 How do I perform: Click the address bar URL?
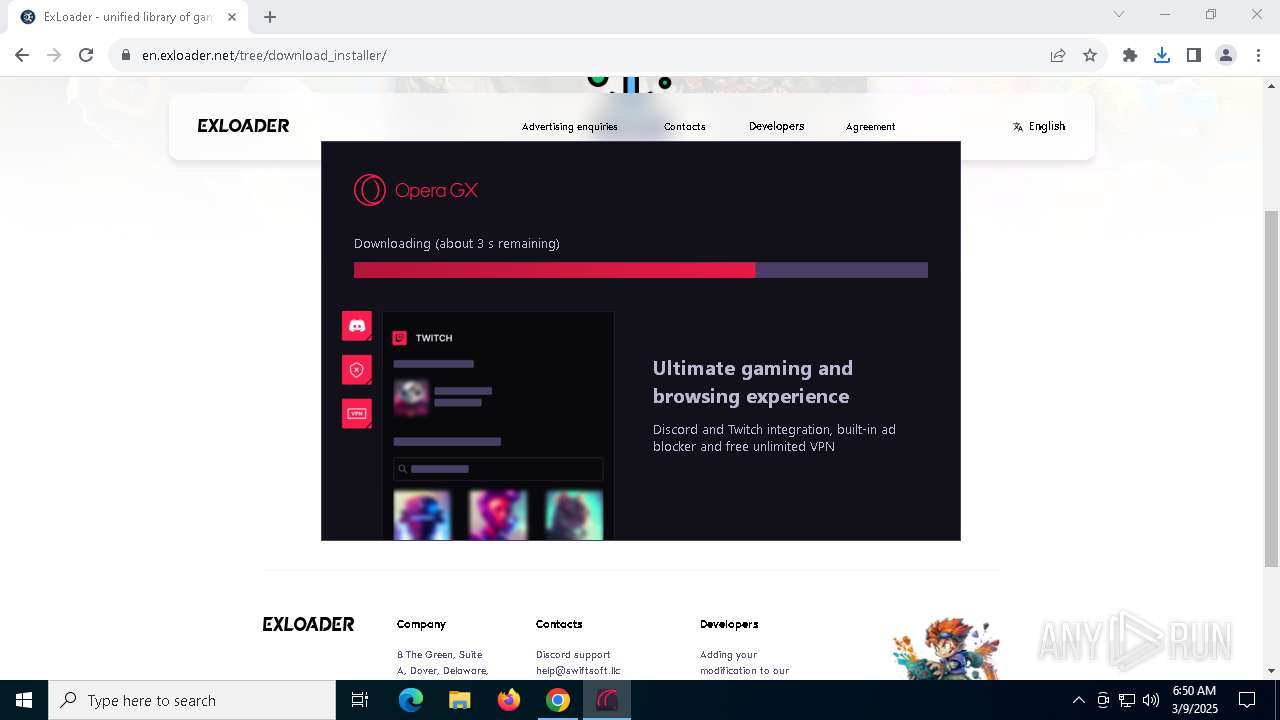(x=264, y=55)
